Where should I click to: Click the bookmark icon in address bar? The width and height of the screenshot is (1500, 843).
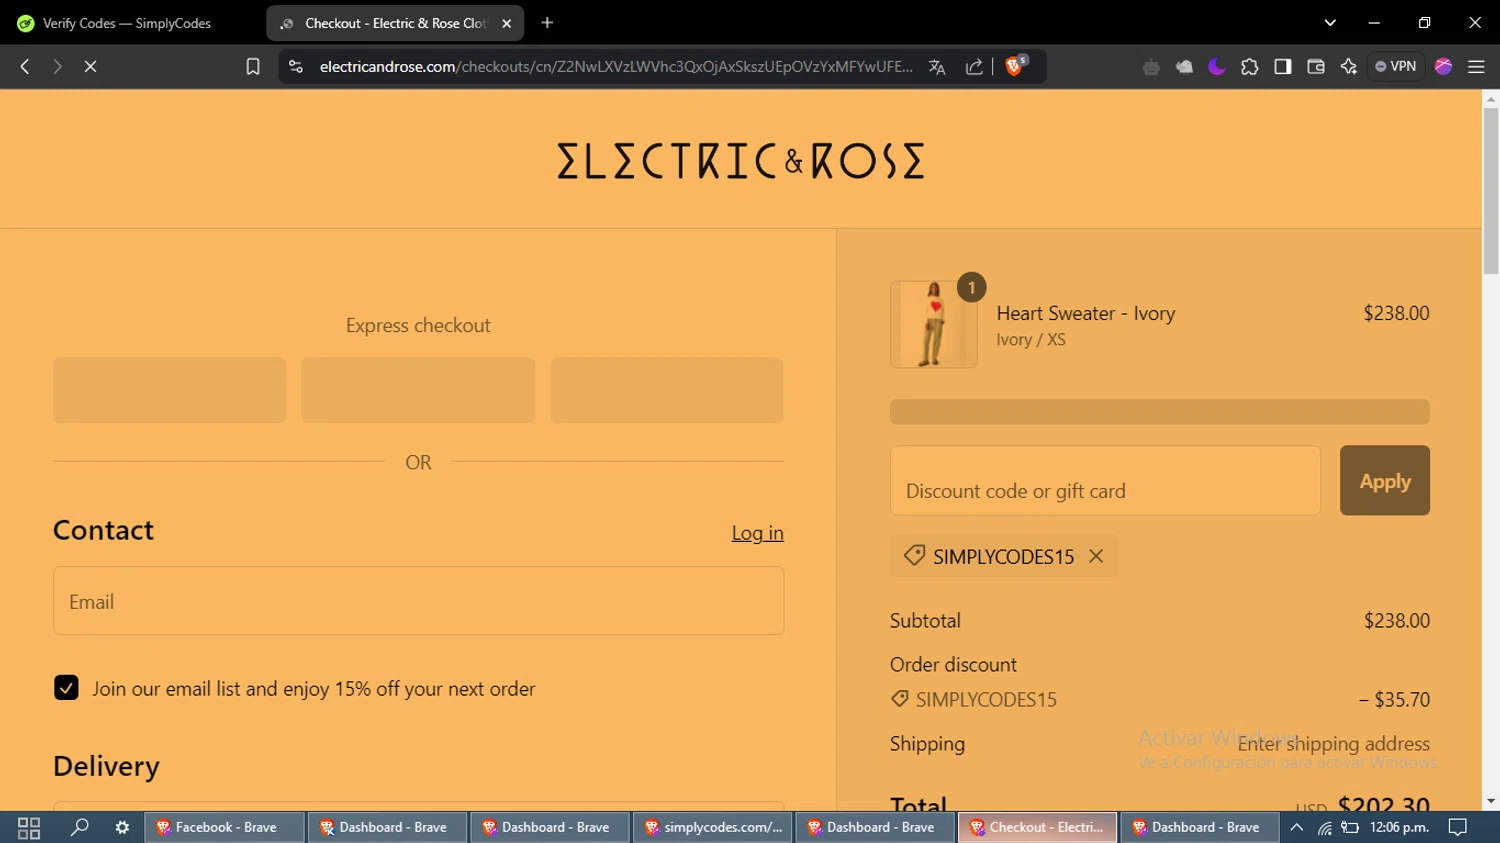point(253,66)
